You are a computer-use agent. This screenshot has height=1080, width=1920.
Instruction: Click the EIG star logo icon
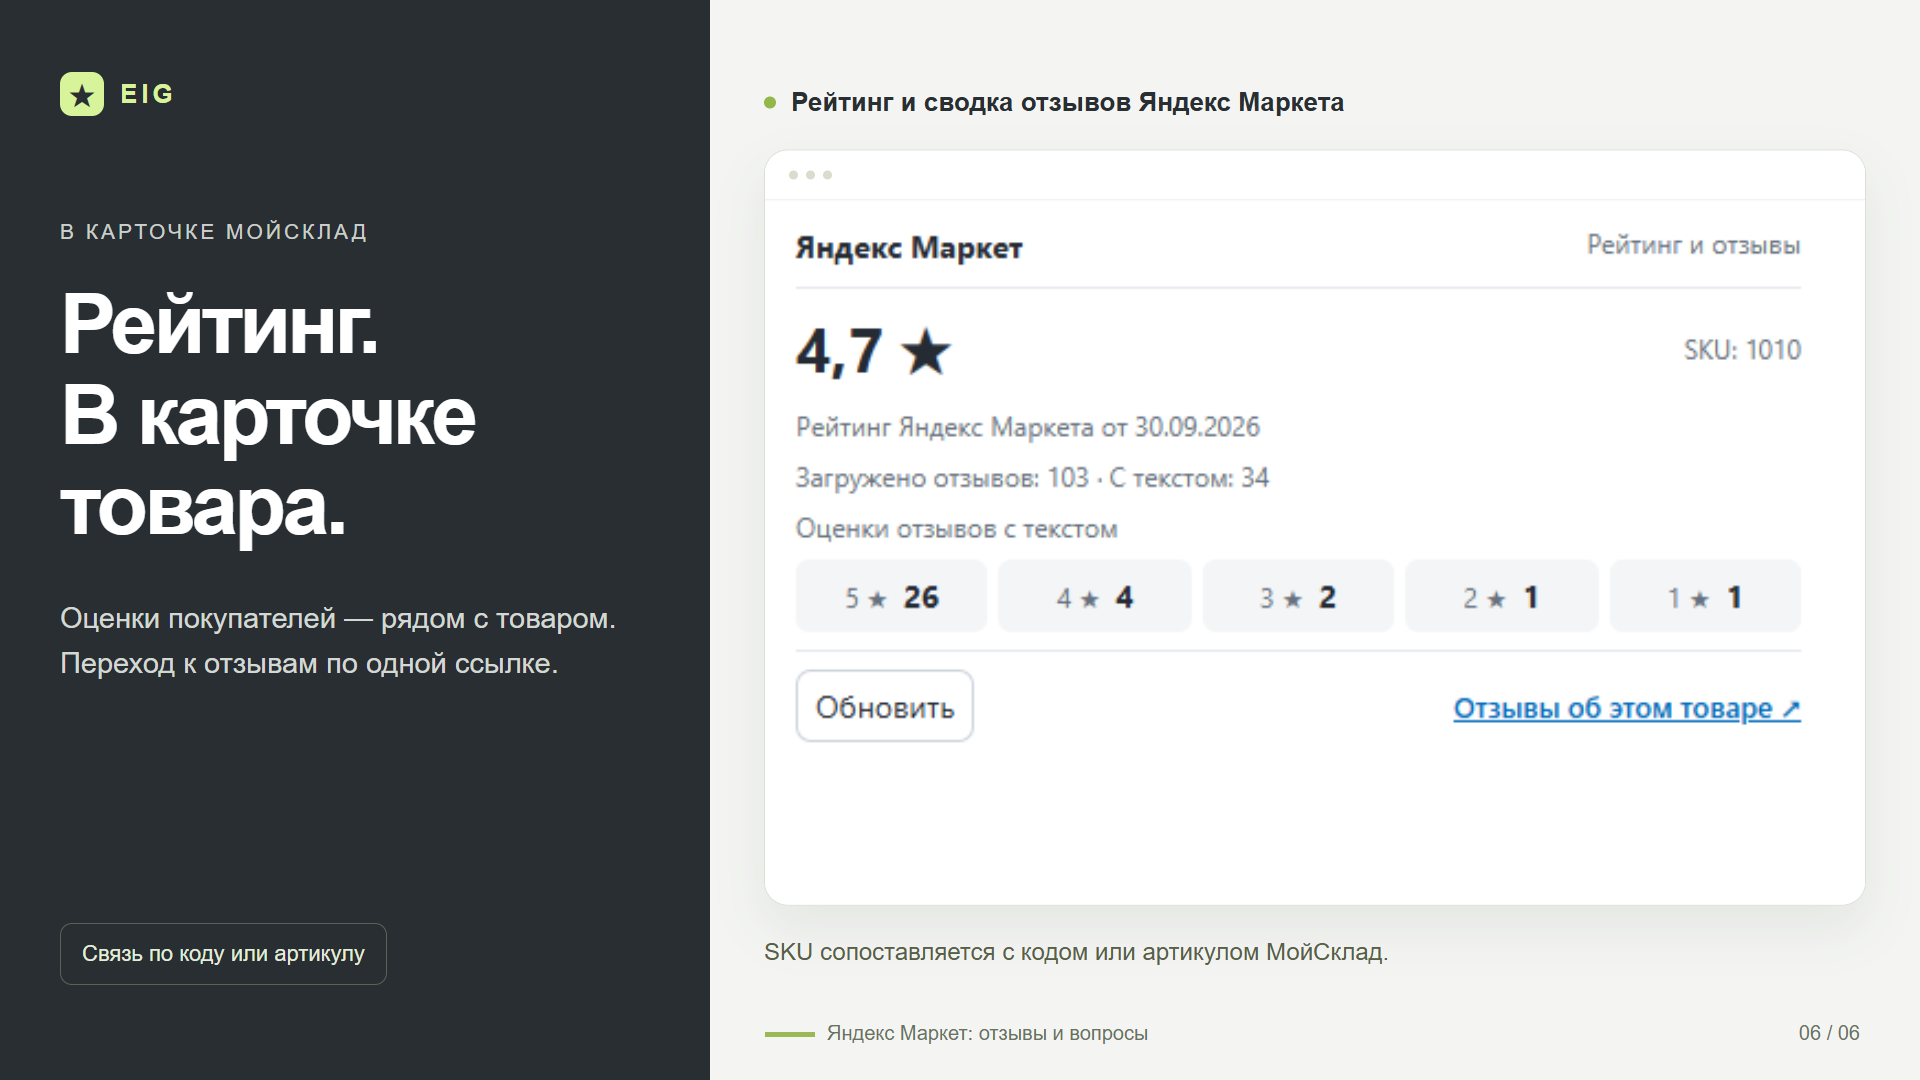[82, 94]
